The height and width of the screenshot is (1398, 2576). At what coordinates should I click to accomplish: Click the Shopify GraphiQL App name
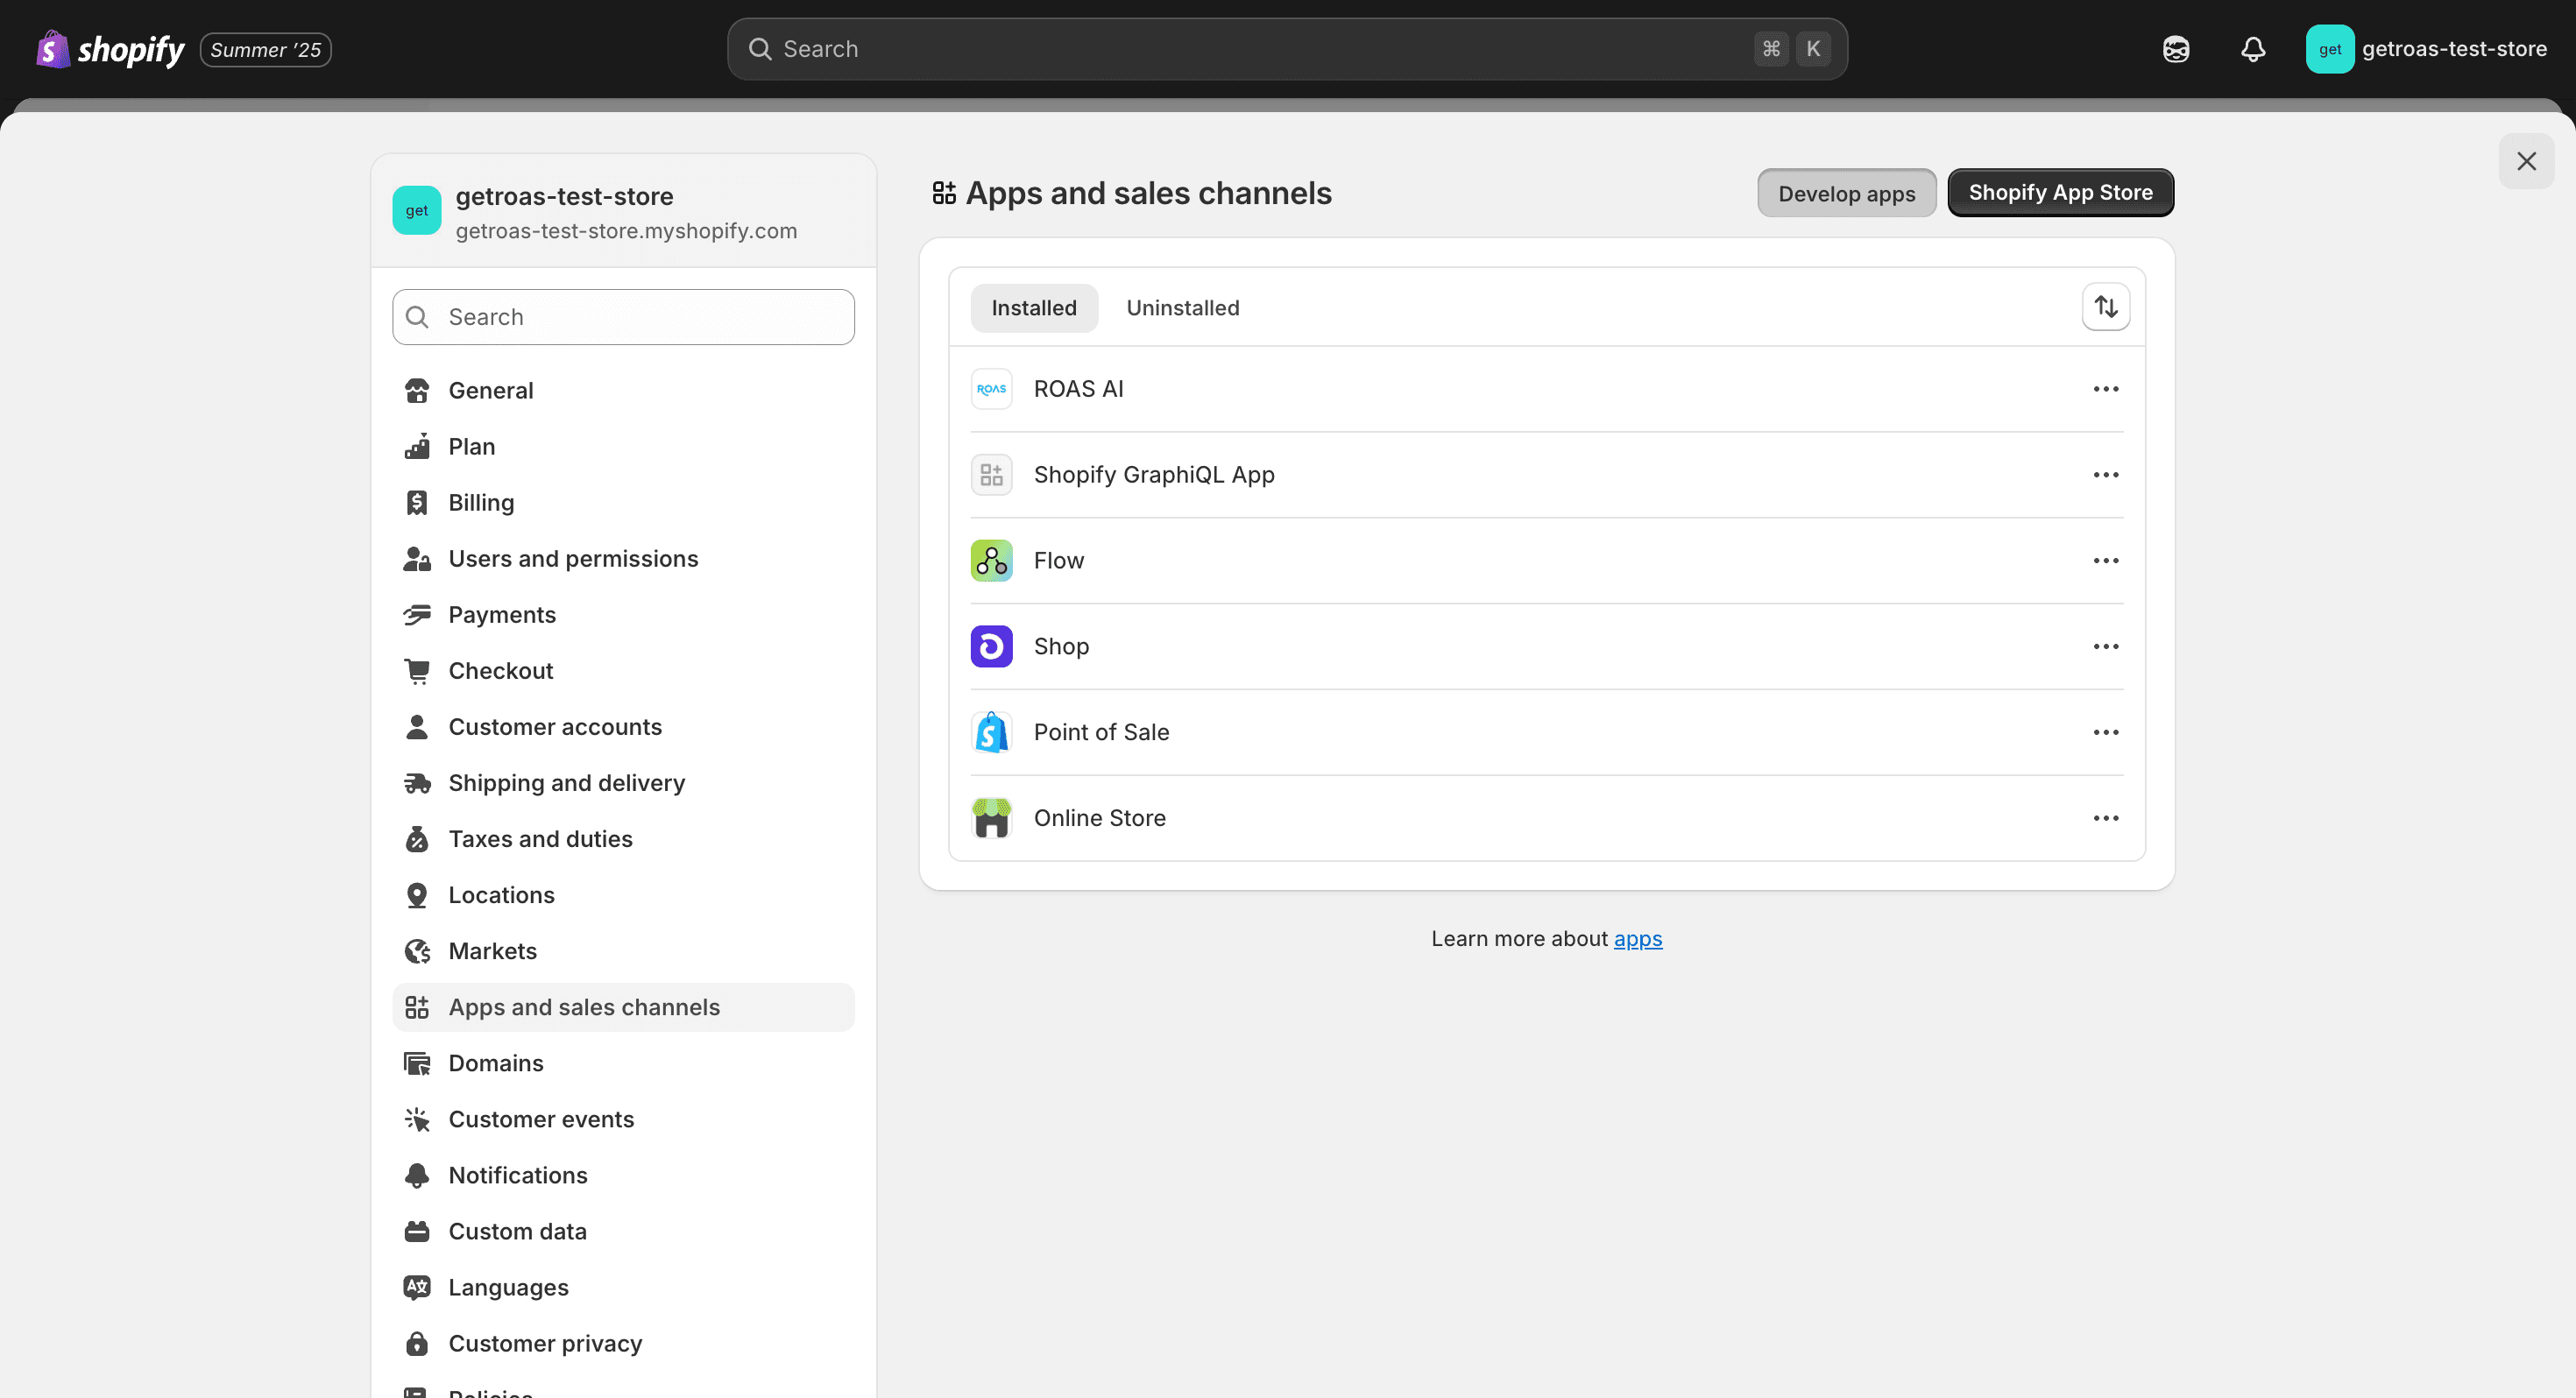click(x=1154, y=475)
